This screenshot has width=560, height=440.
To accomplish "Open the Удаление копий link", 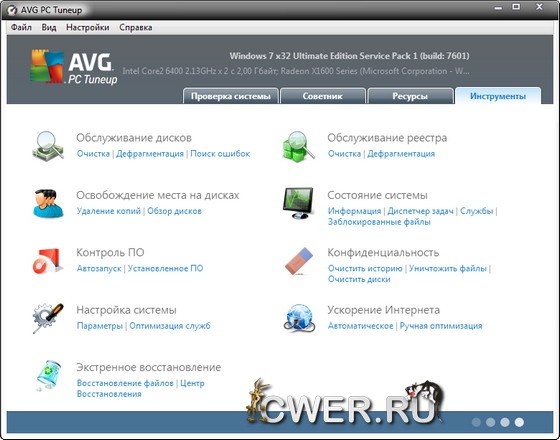I will 109,211.
